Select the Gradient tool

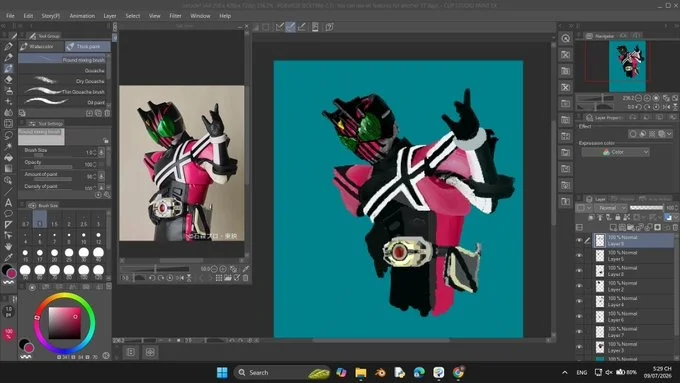pos(8,168)
